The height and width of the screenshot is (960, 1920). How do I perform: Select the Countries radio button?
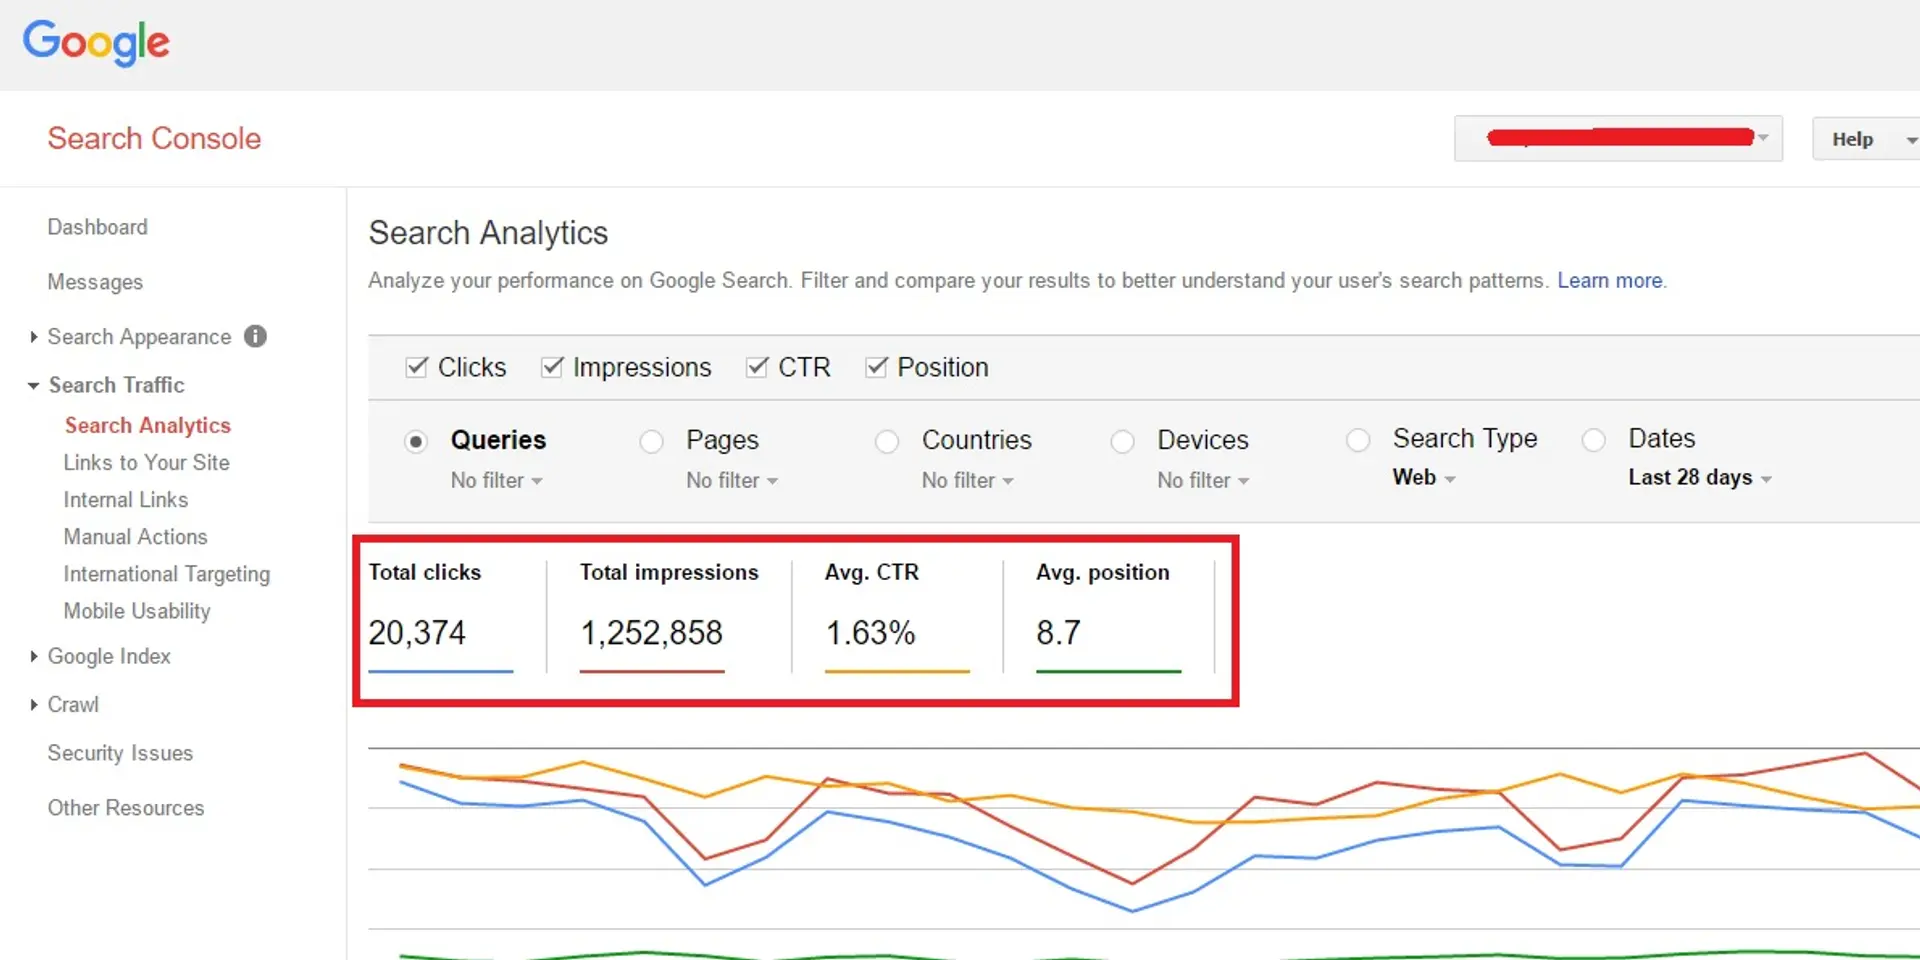[x=887, y=441]
